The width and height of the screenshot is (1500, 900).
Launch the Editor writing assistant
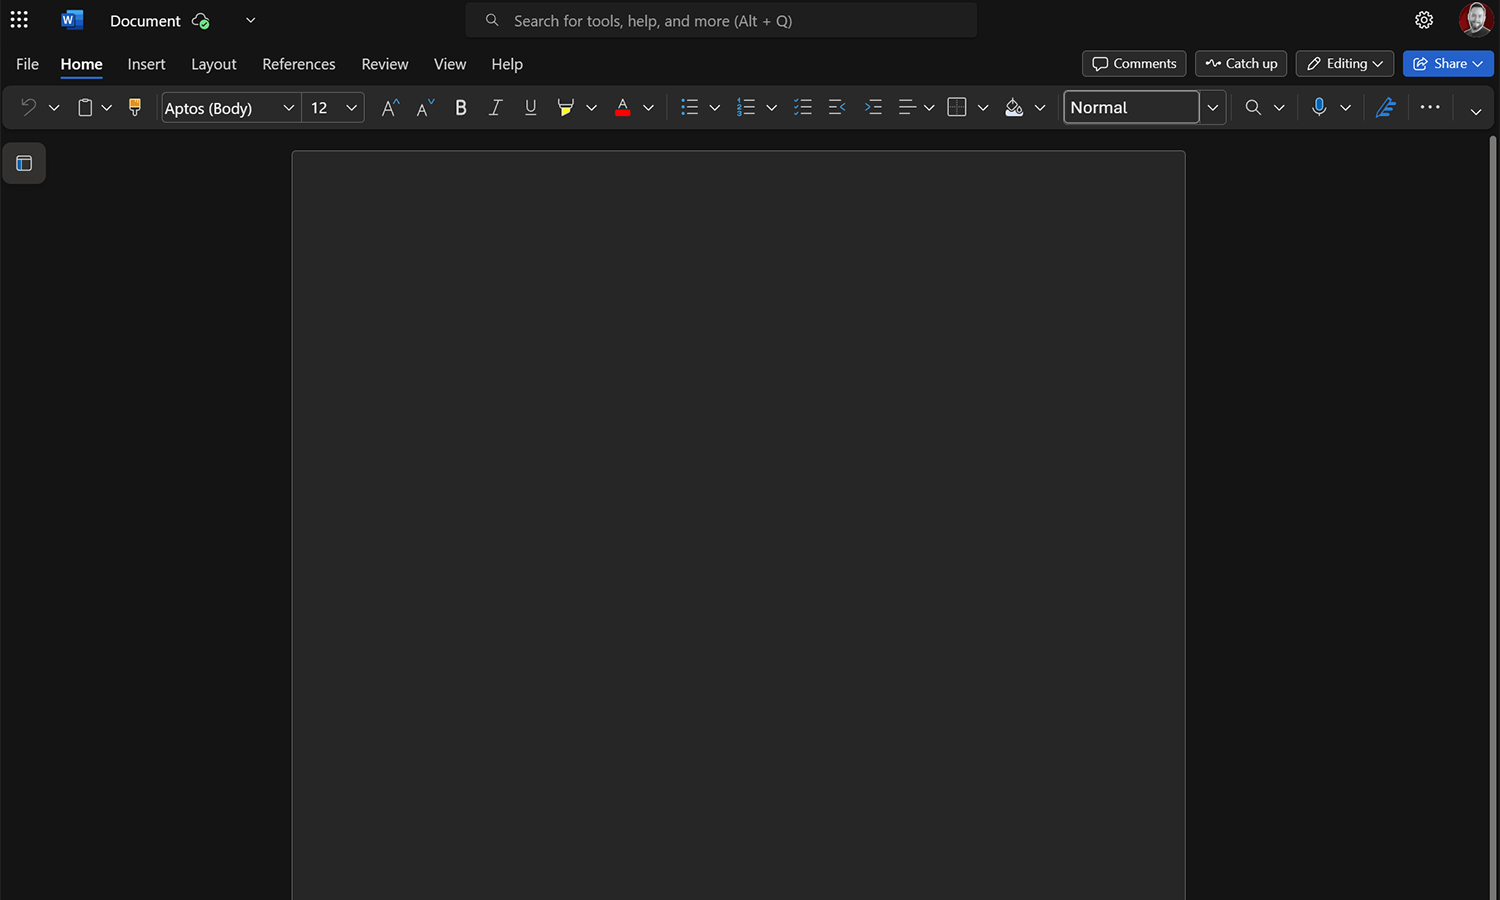(1385, 107)
